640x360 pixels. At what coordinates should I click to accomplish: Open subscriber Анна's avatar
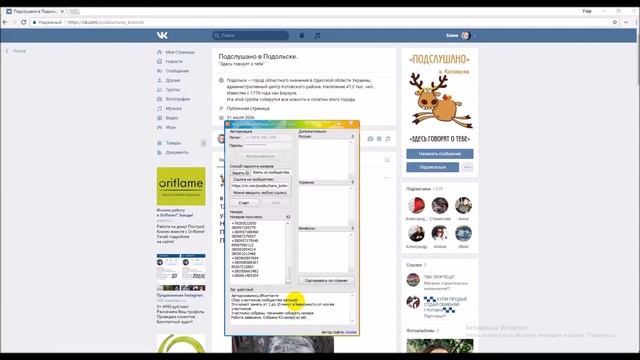coord(463,205)
